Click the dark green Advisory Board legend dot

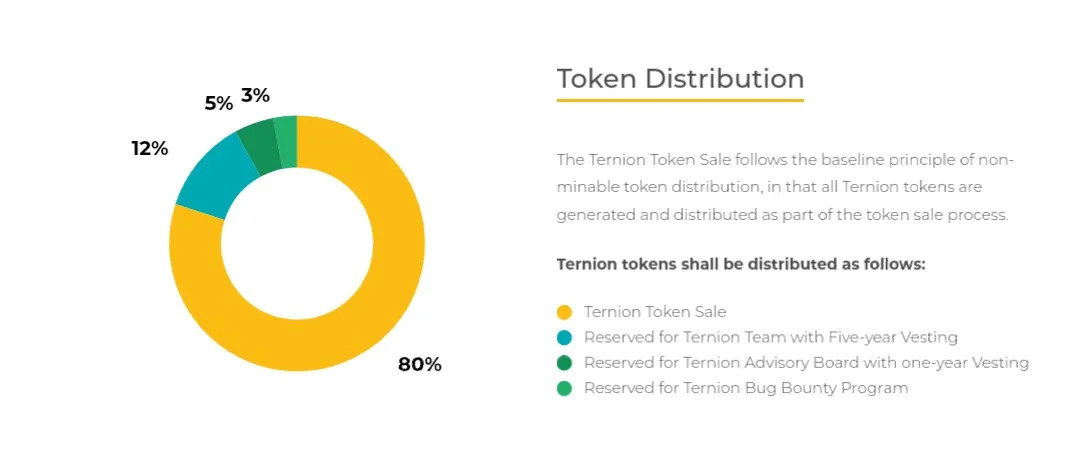click(564, 362)
